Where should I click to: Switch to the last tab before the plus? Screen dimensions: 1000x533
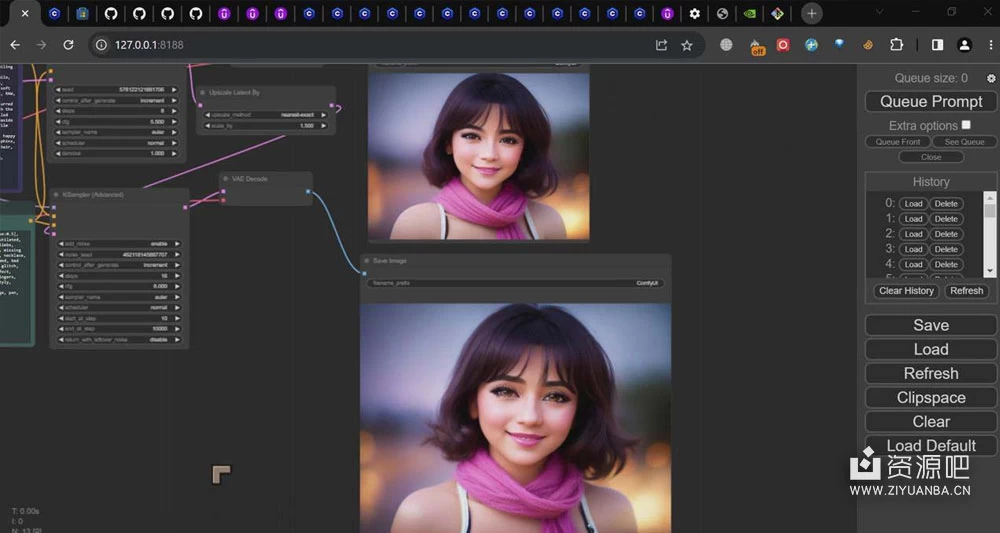pos(777,13)
